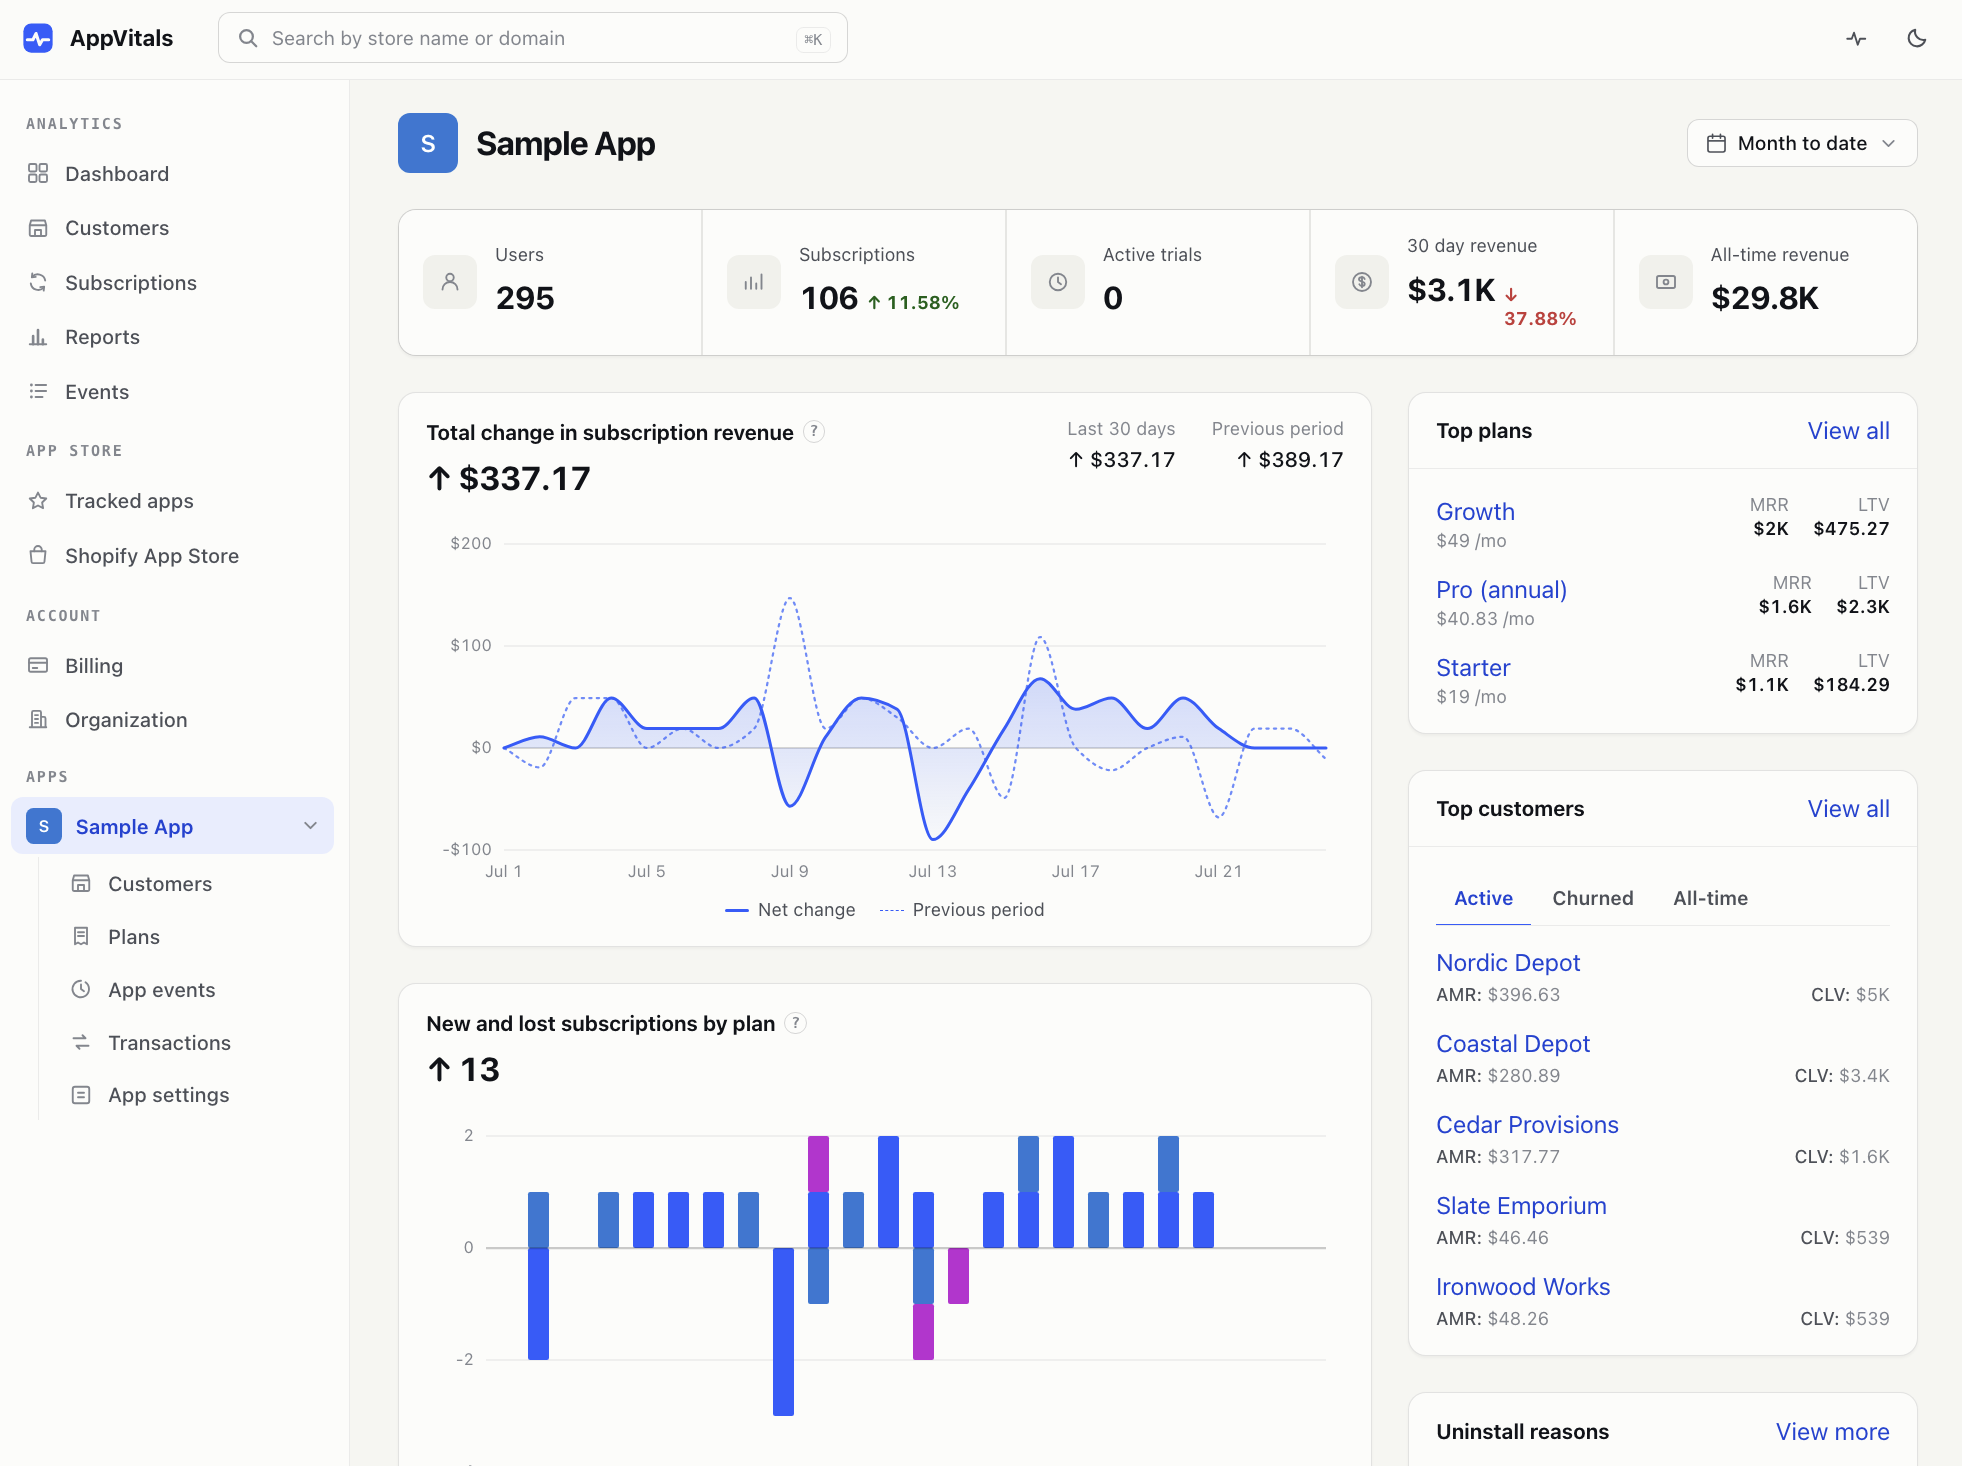Click the Dashboard grid icon
This screenshot has height=1466, width=1962.
pyautogui.click(x=38, y=174)
